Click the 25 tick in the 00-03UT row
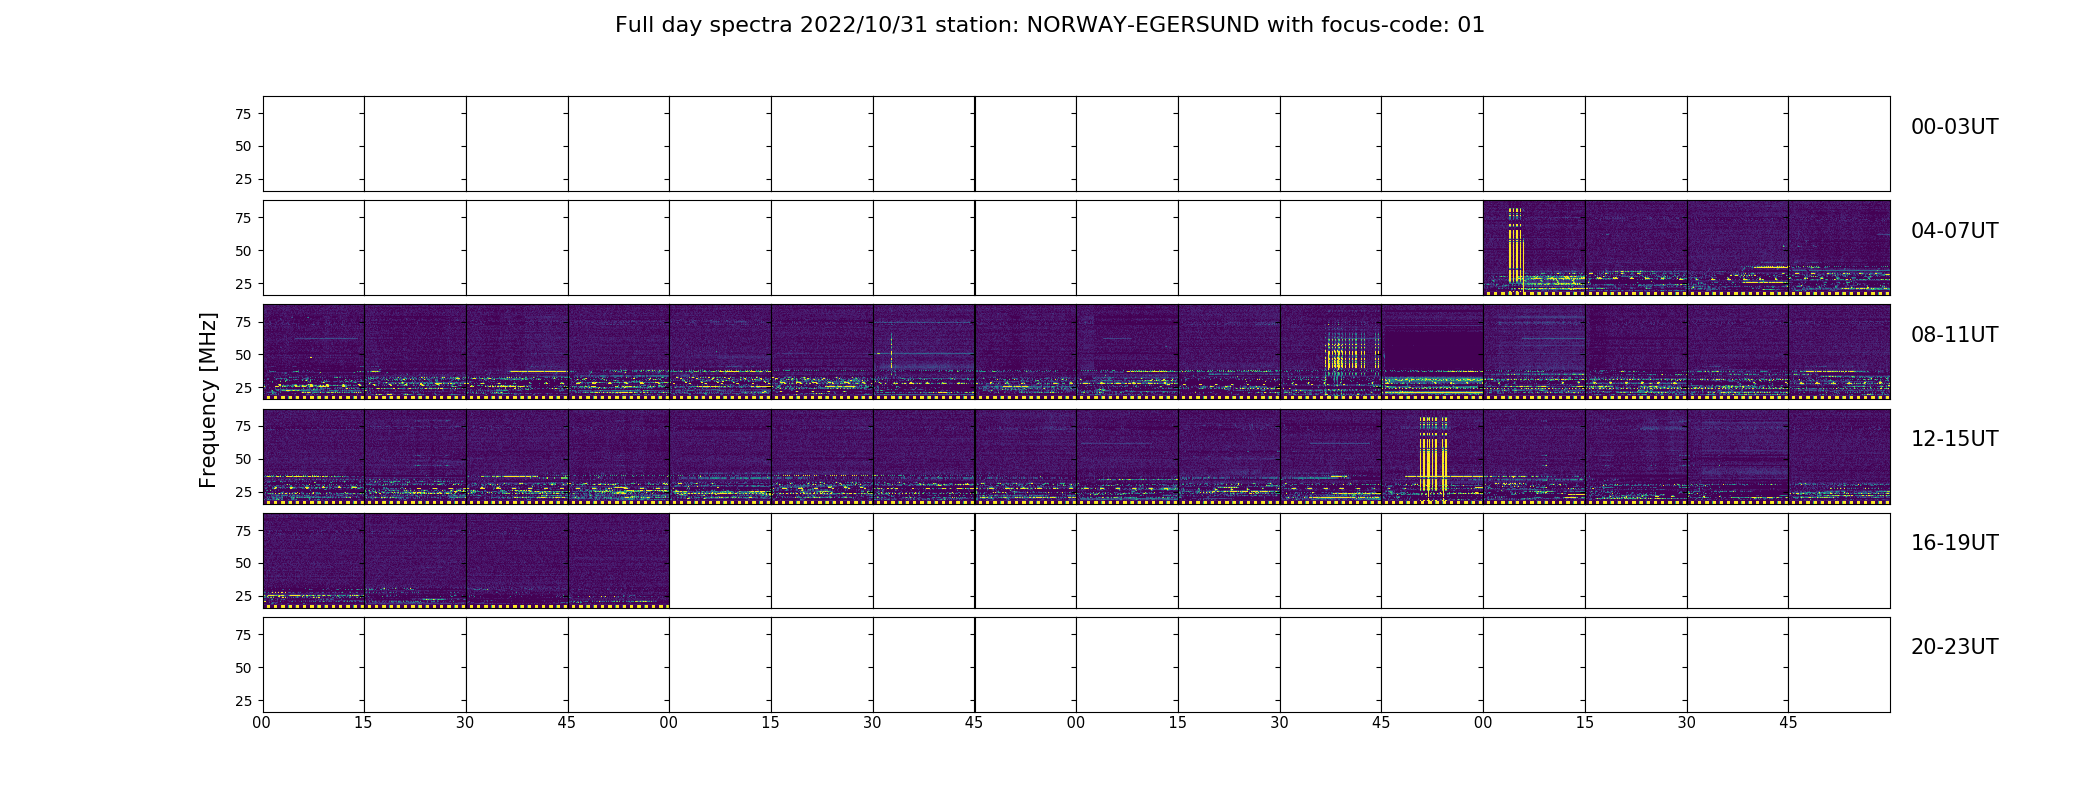 (x=243, y=179)
